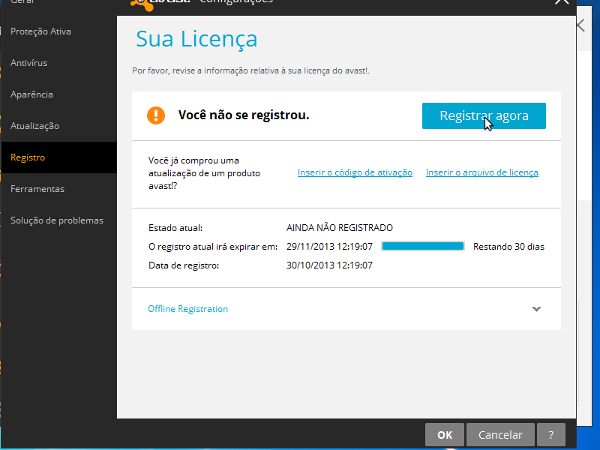Click the Você não se registrou message
Image resolution: width=600 pixels, height=450 pixels.
(244, 115)
